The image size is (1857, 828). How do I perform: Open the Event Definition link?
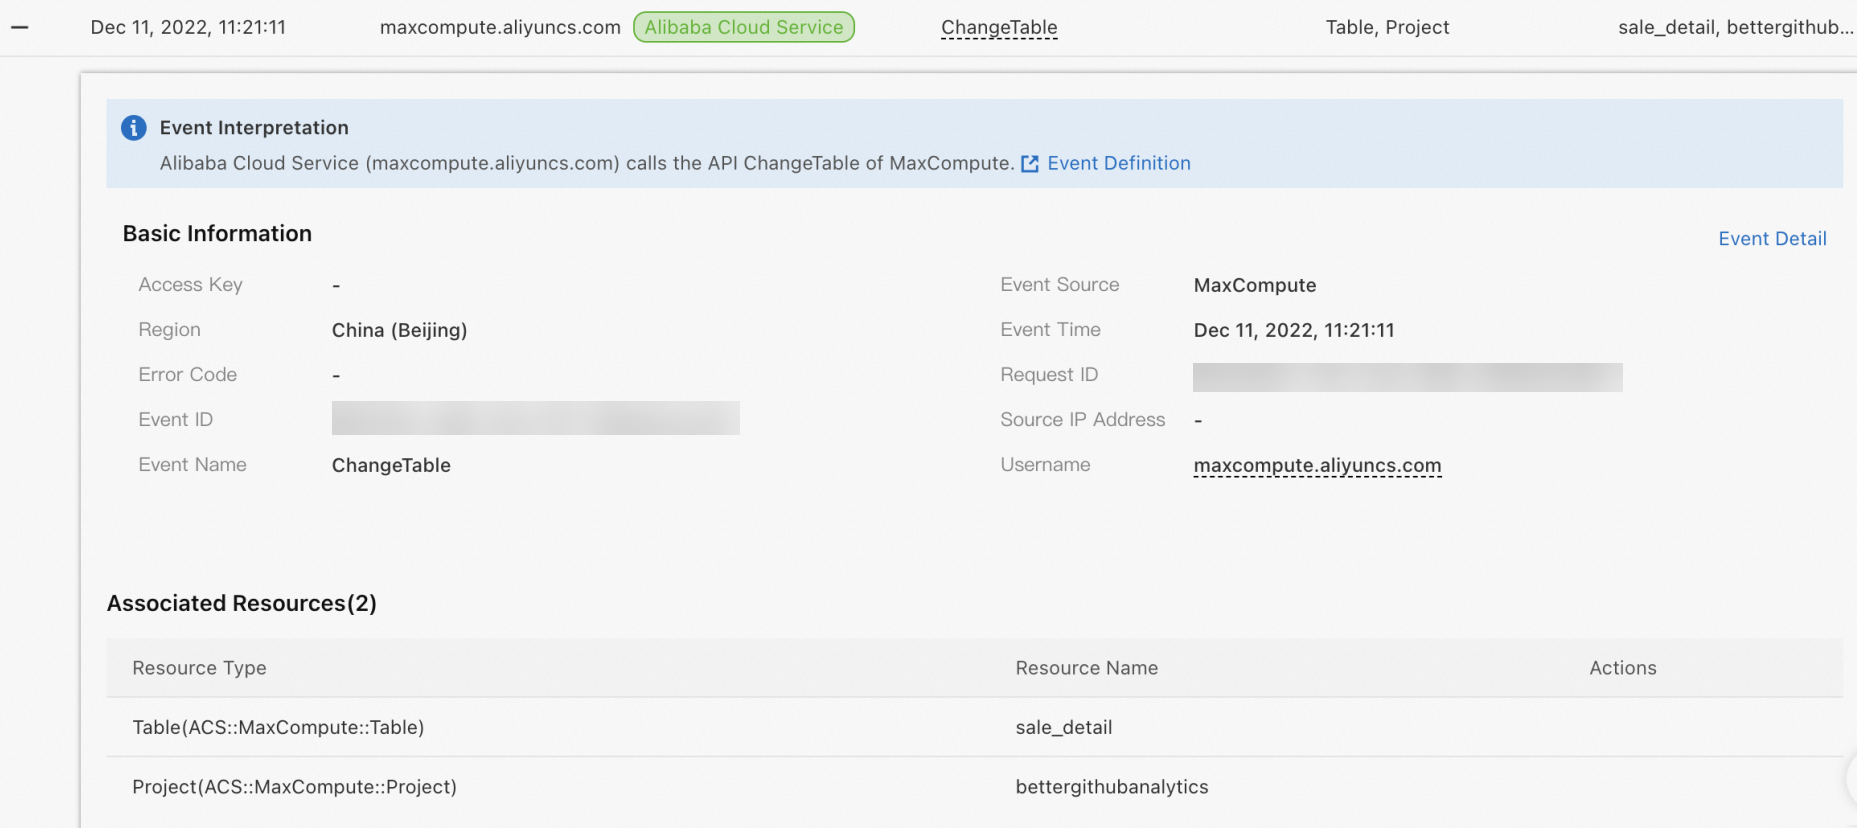point(1119,163)
